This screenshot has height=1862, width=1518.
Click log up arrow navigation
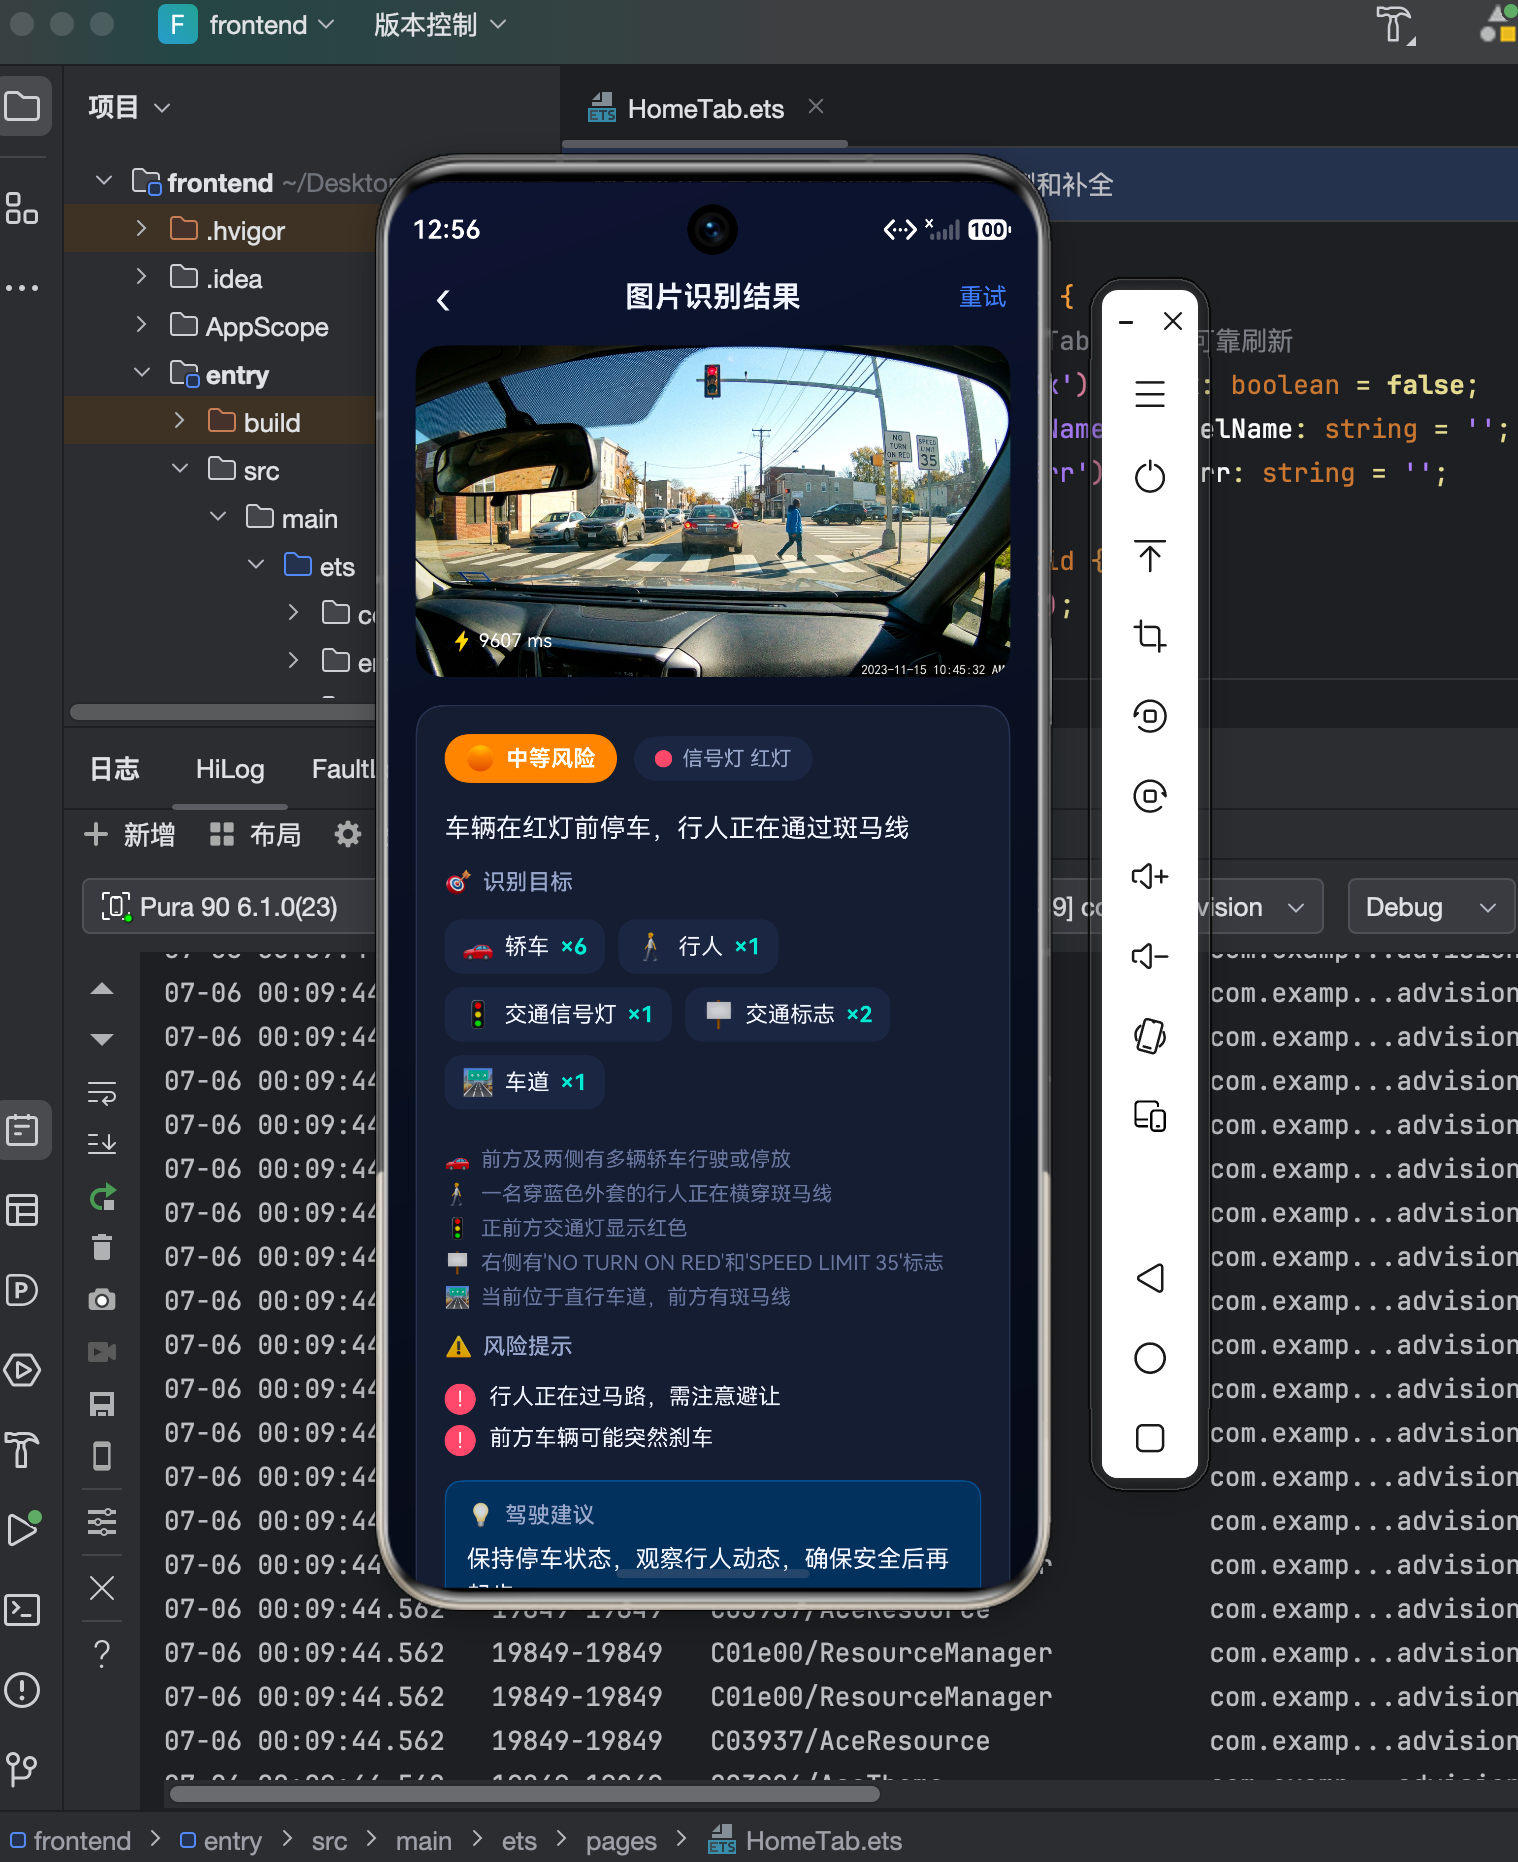point(102,989)
